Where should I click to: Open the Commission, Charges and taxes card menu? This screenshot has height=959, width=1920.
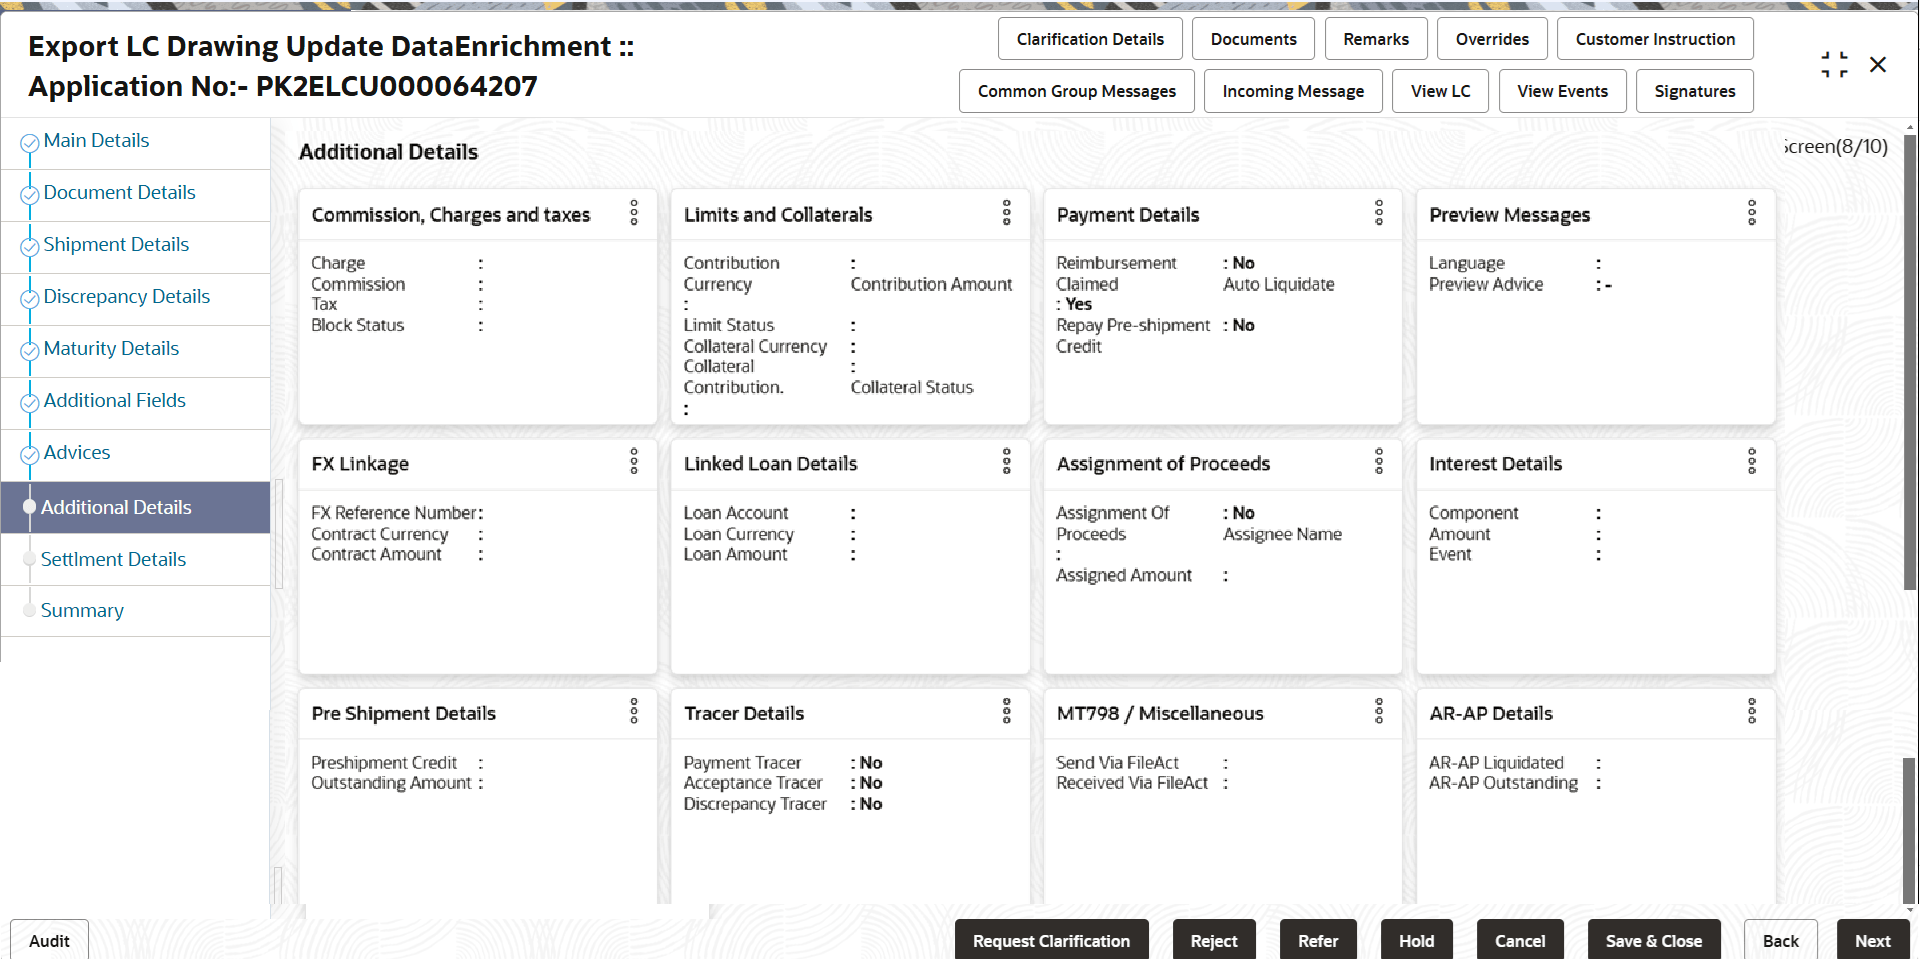(634, 213)
